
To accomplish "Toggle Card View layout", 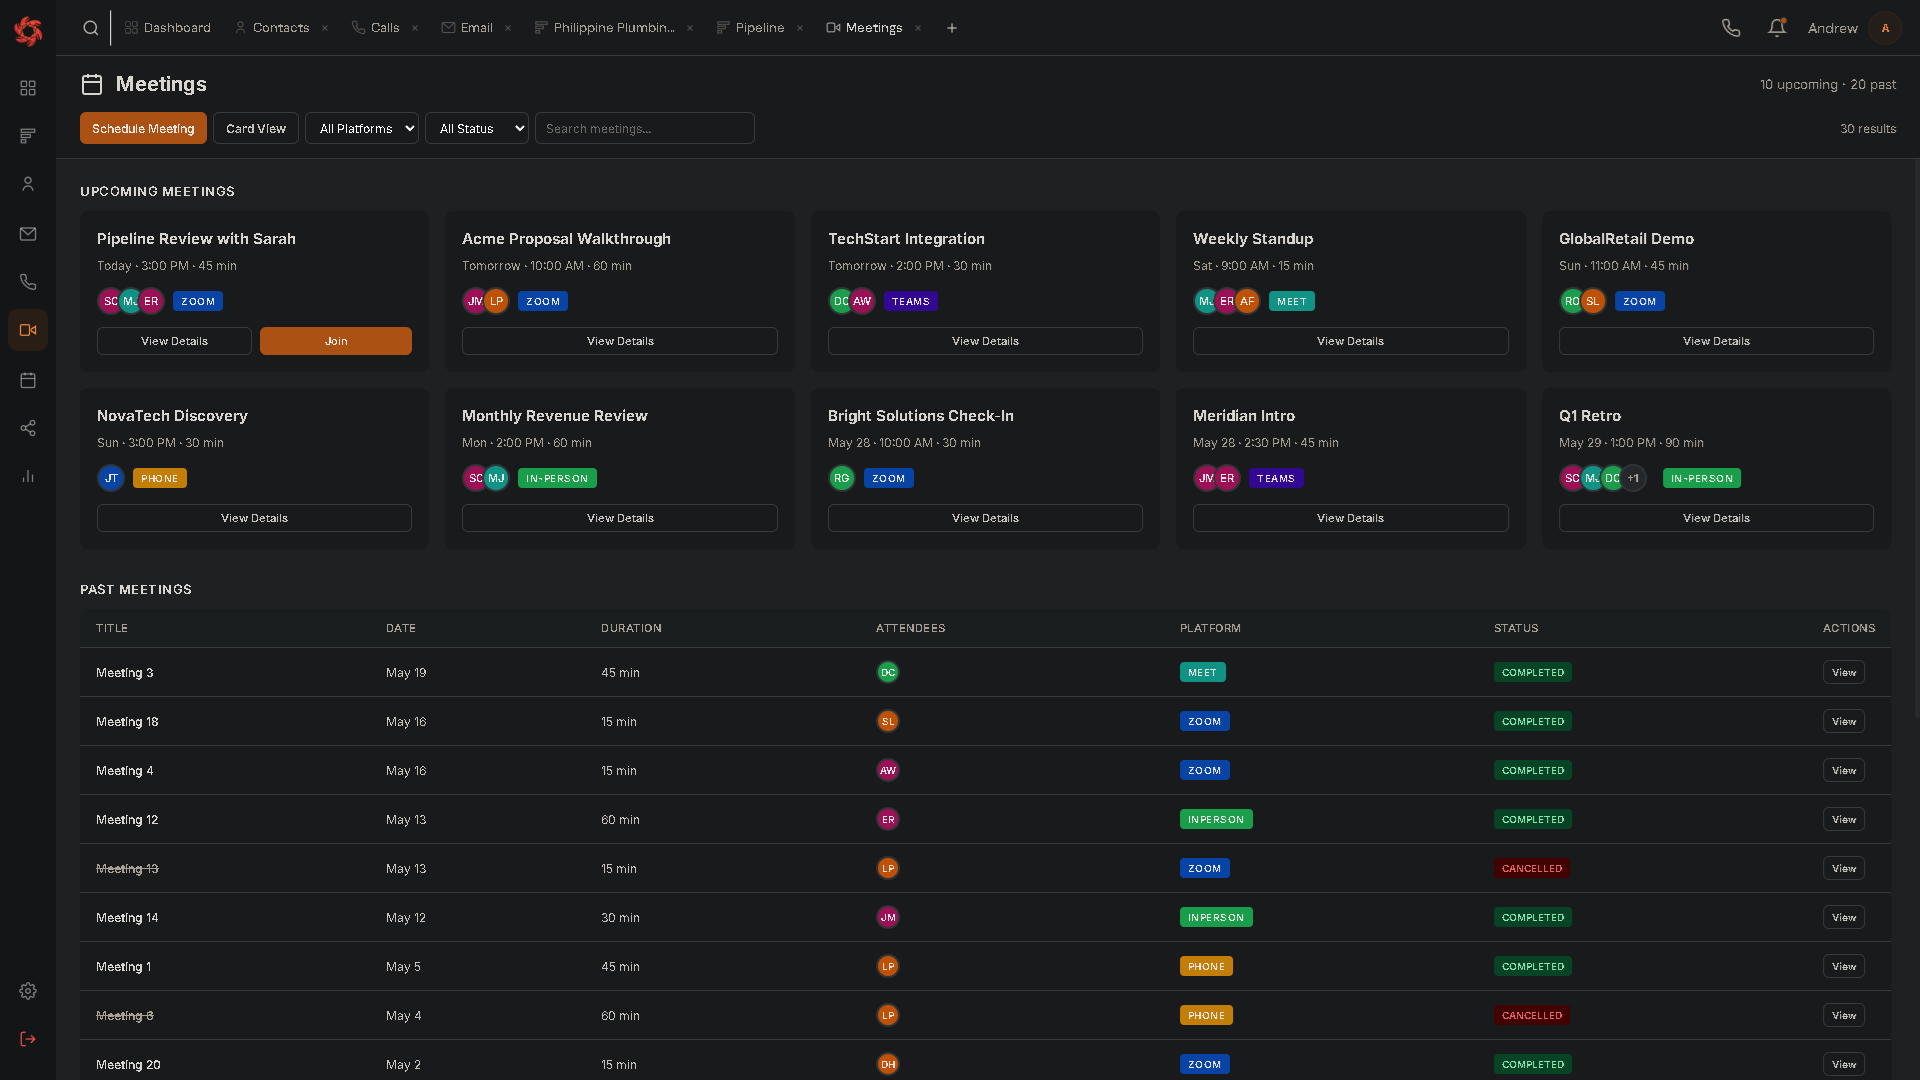I will [256, 128].
